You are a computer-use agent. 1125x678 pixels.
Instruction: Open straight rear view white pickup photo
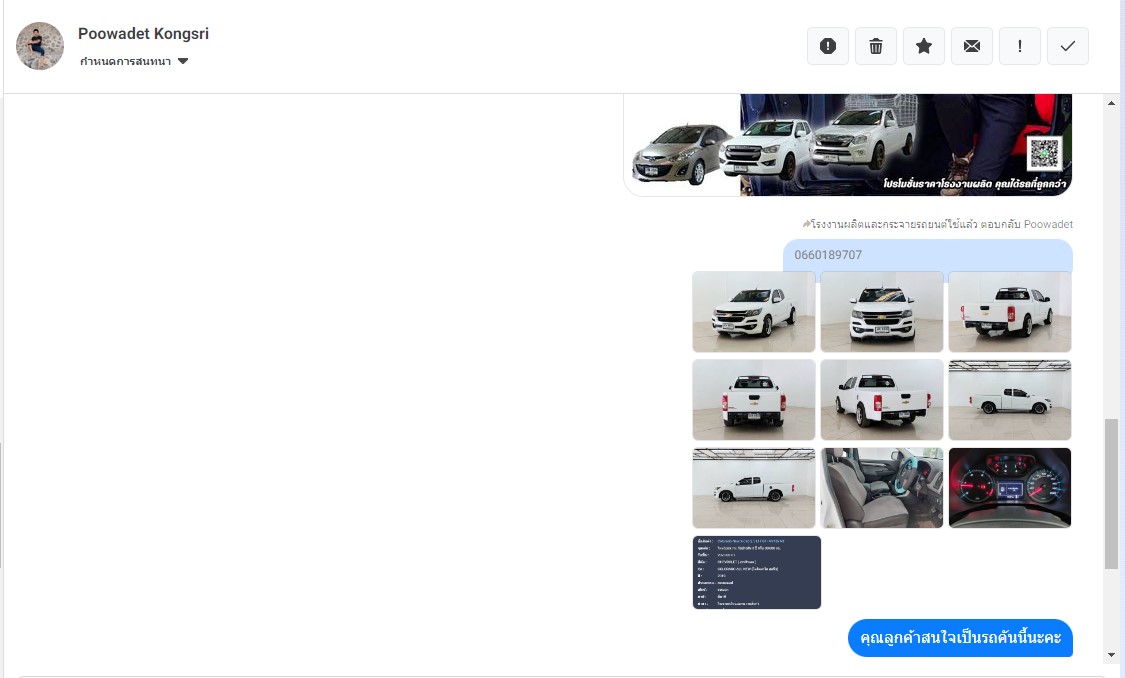pos(753,400)
